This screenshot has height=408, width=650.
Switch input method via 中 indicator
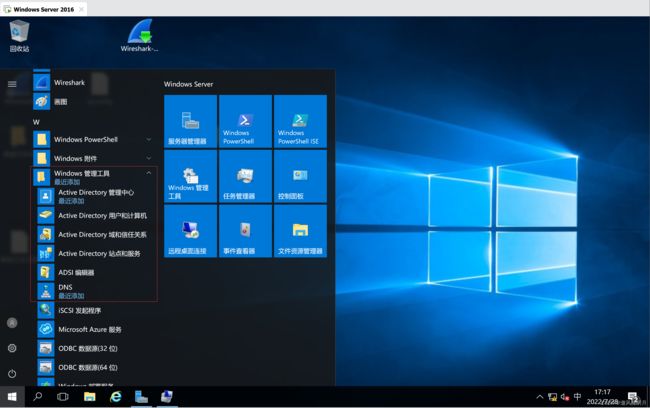[x=577, y=397]
